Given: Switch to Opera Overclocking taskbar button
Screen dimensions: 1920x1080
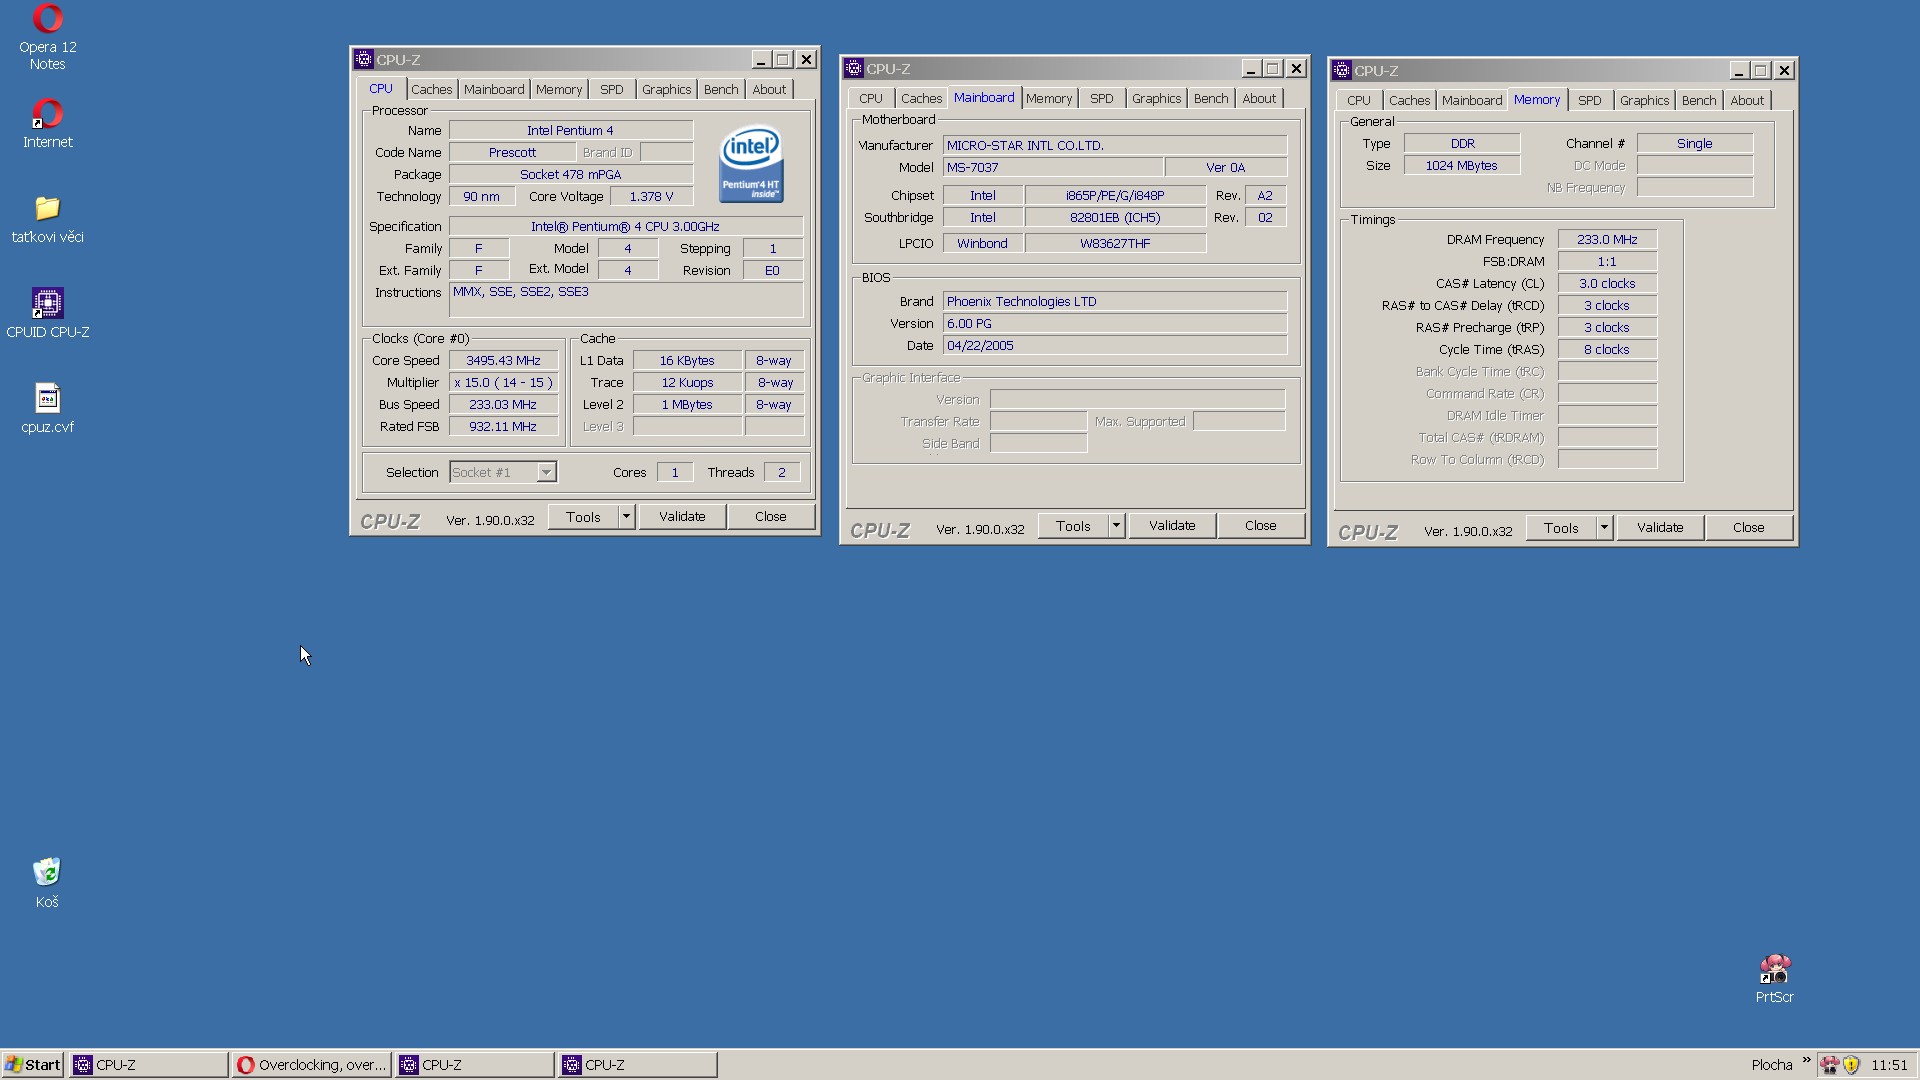Looking at the screenshot, I should click(311, 1065).
